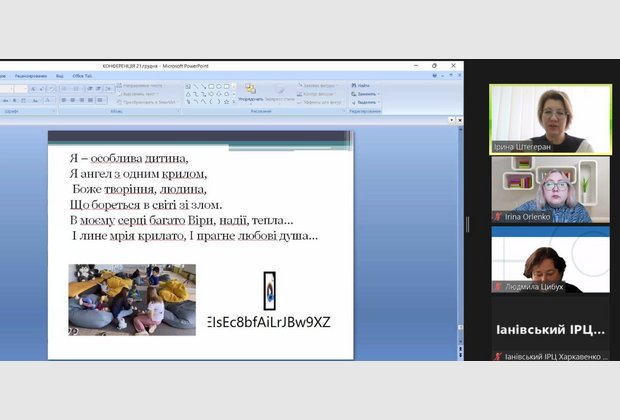Open the line spacing dropdown

(x=109, y=89)
